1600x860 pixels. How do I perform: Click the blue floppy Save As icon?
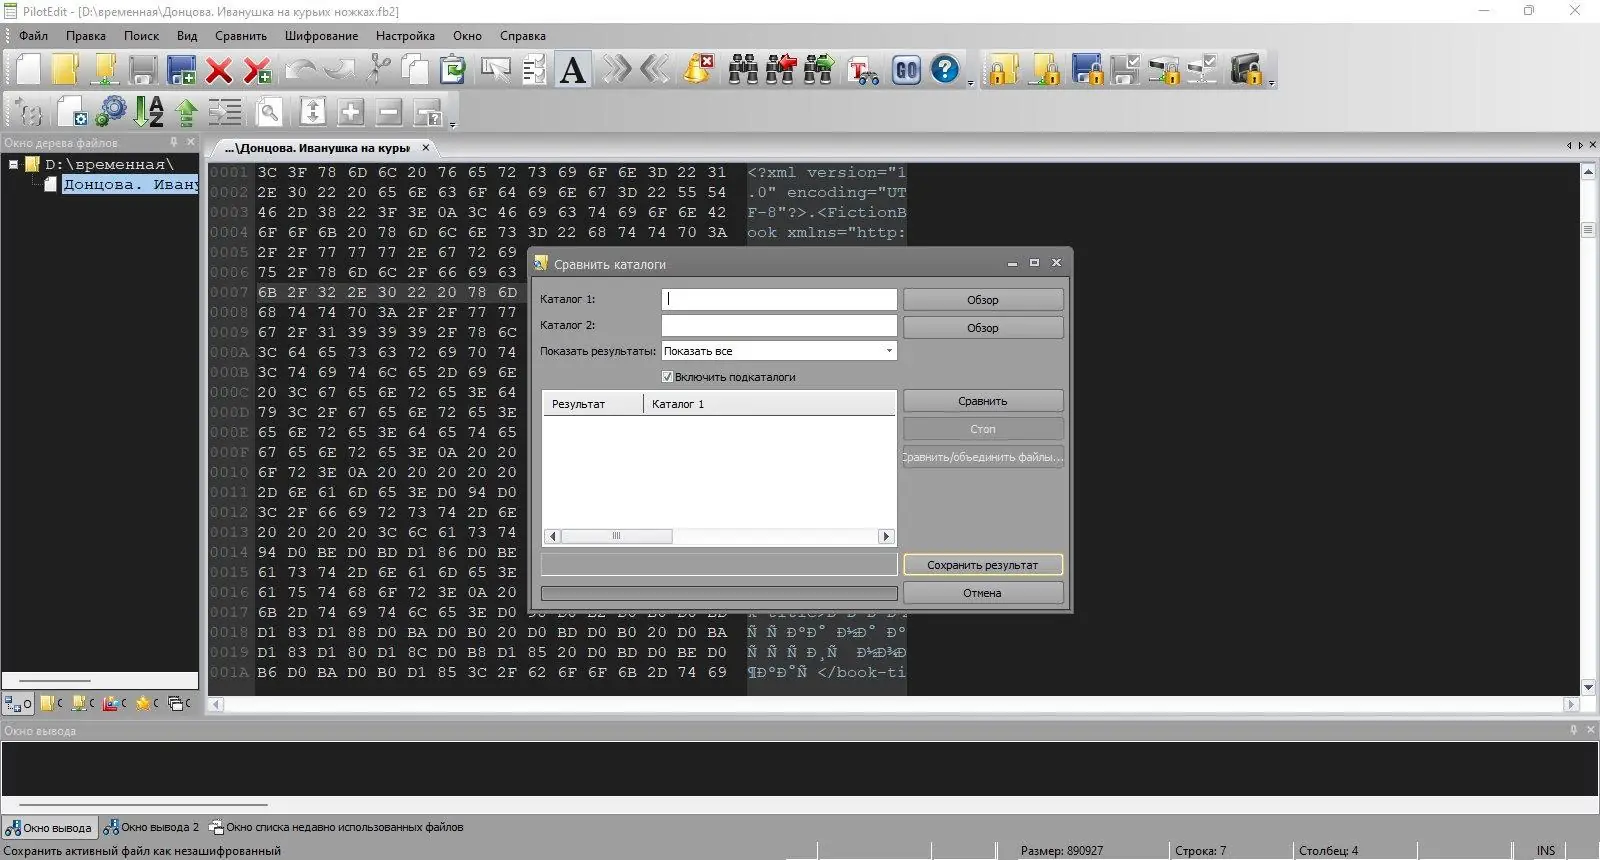[x=181, y=70]
